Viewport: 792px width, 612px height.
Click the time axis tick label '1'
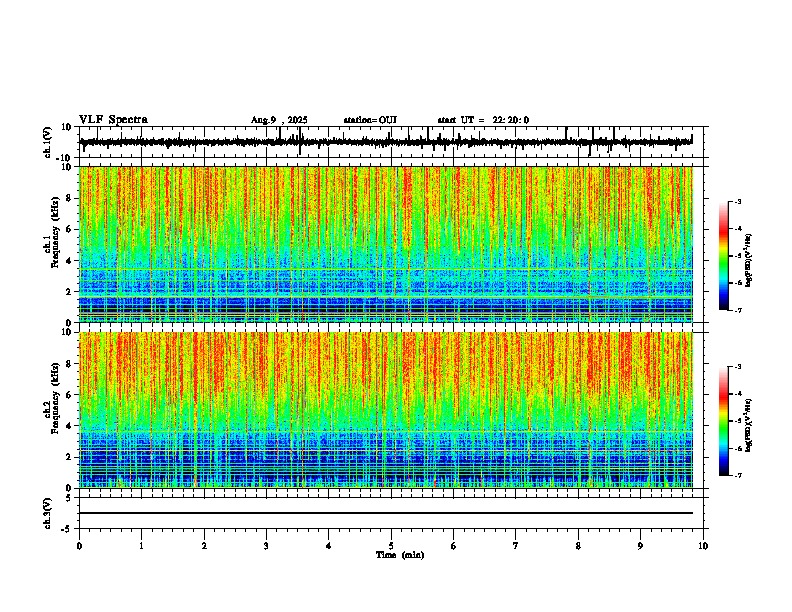142,546
